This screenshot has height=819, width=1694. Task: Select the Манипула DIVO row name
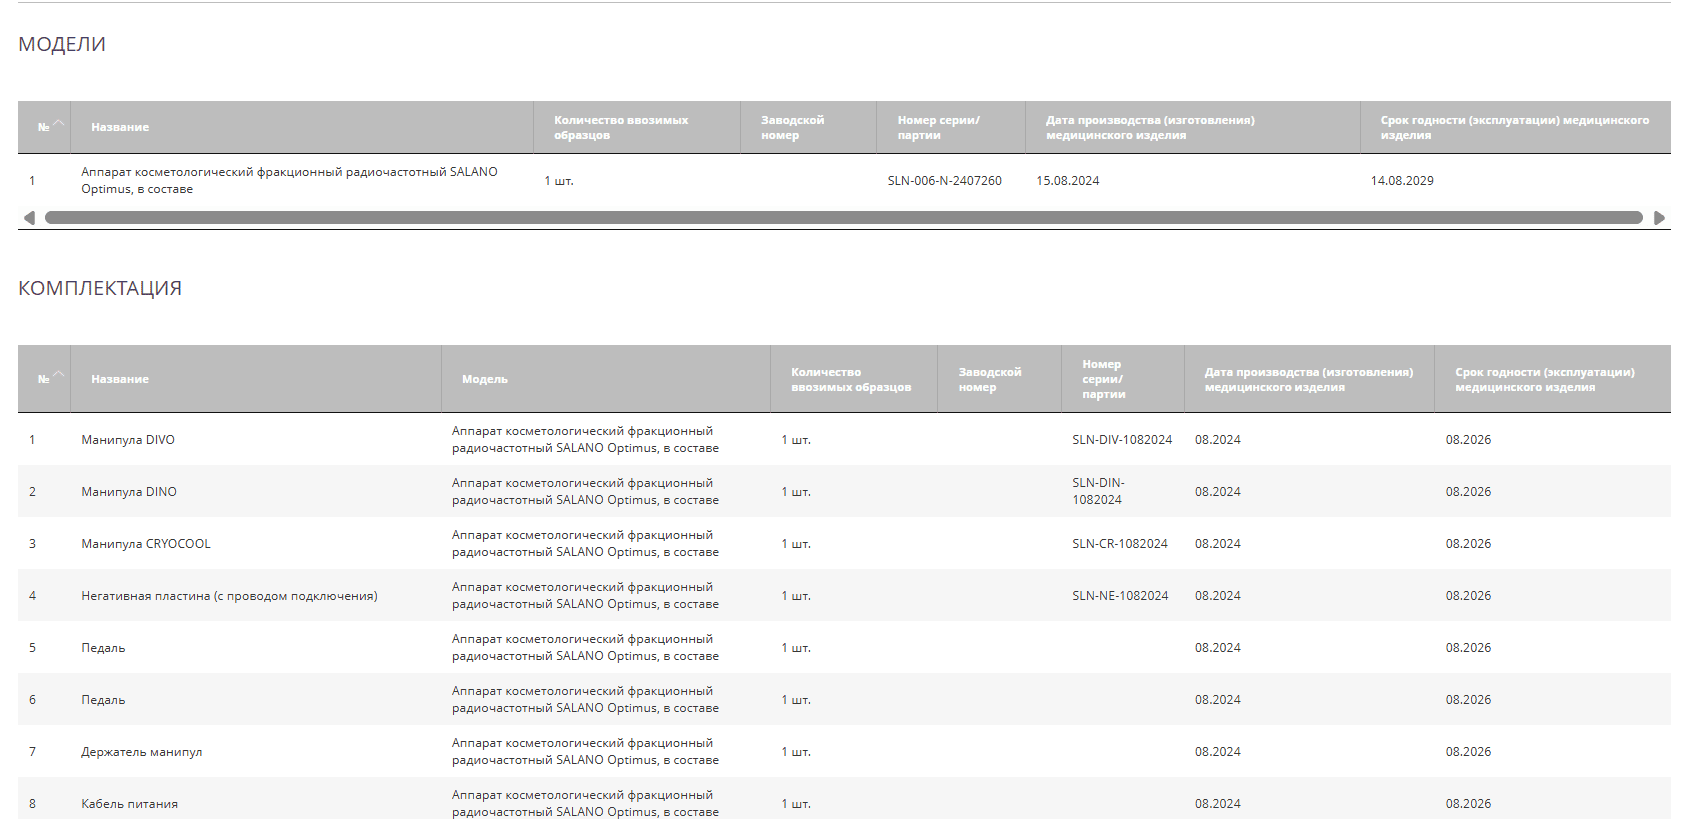(128, 440)
